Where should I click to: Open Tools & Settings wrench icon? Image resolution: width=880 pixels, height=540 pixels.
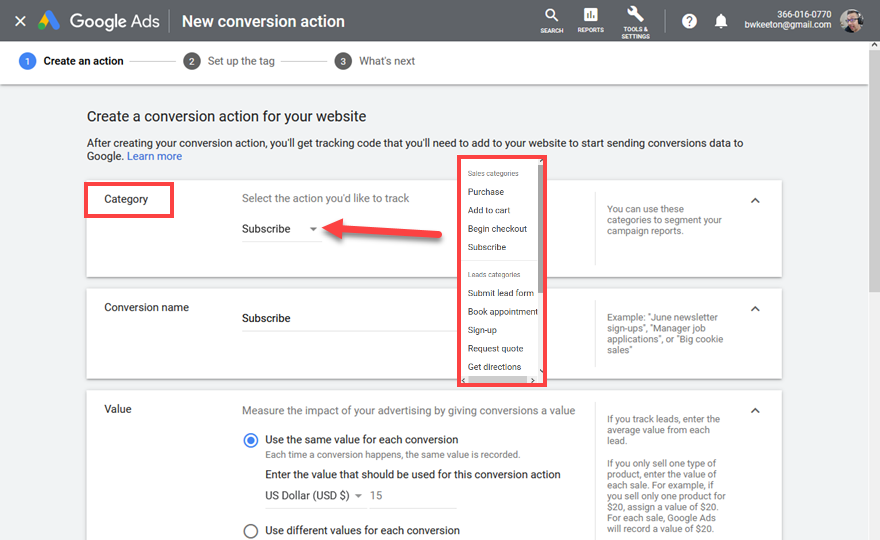click(x=635, y=17)
